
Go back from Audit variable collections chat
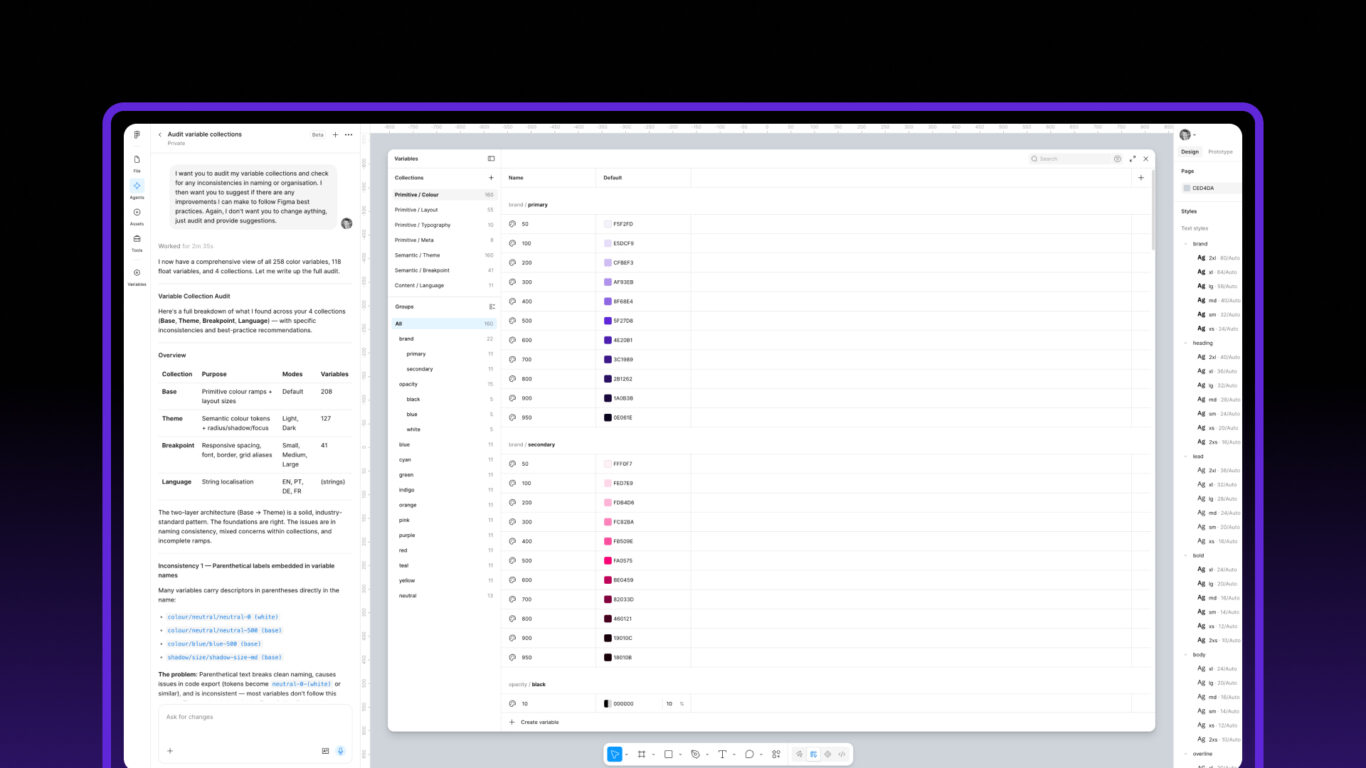[x=160, y=134]
